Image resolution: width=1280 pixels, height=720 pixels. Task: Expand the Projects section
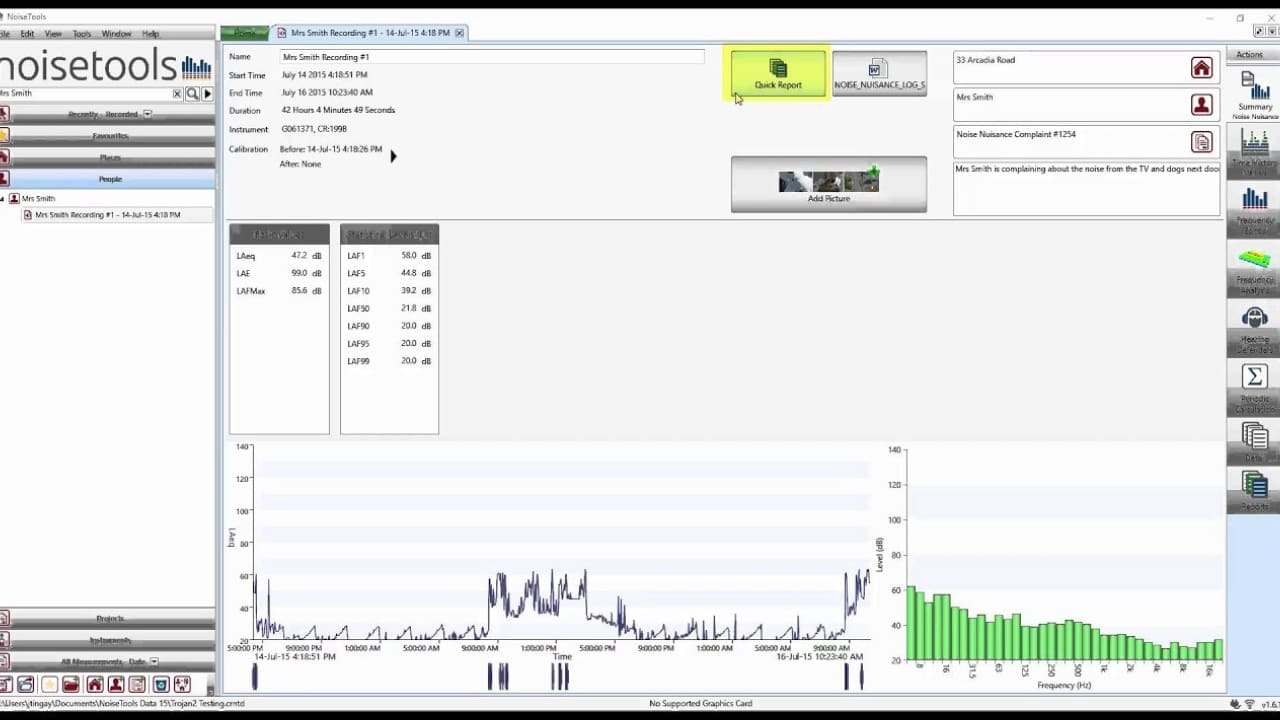107,618
